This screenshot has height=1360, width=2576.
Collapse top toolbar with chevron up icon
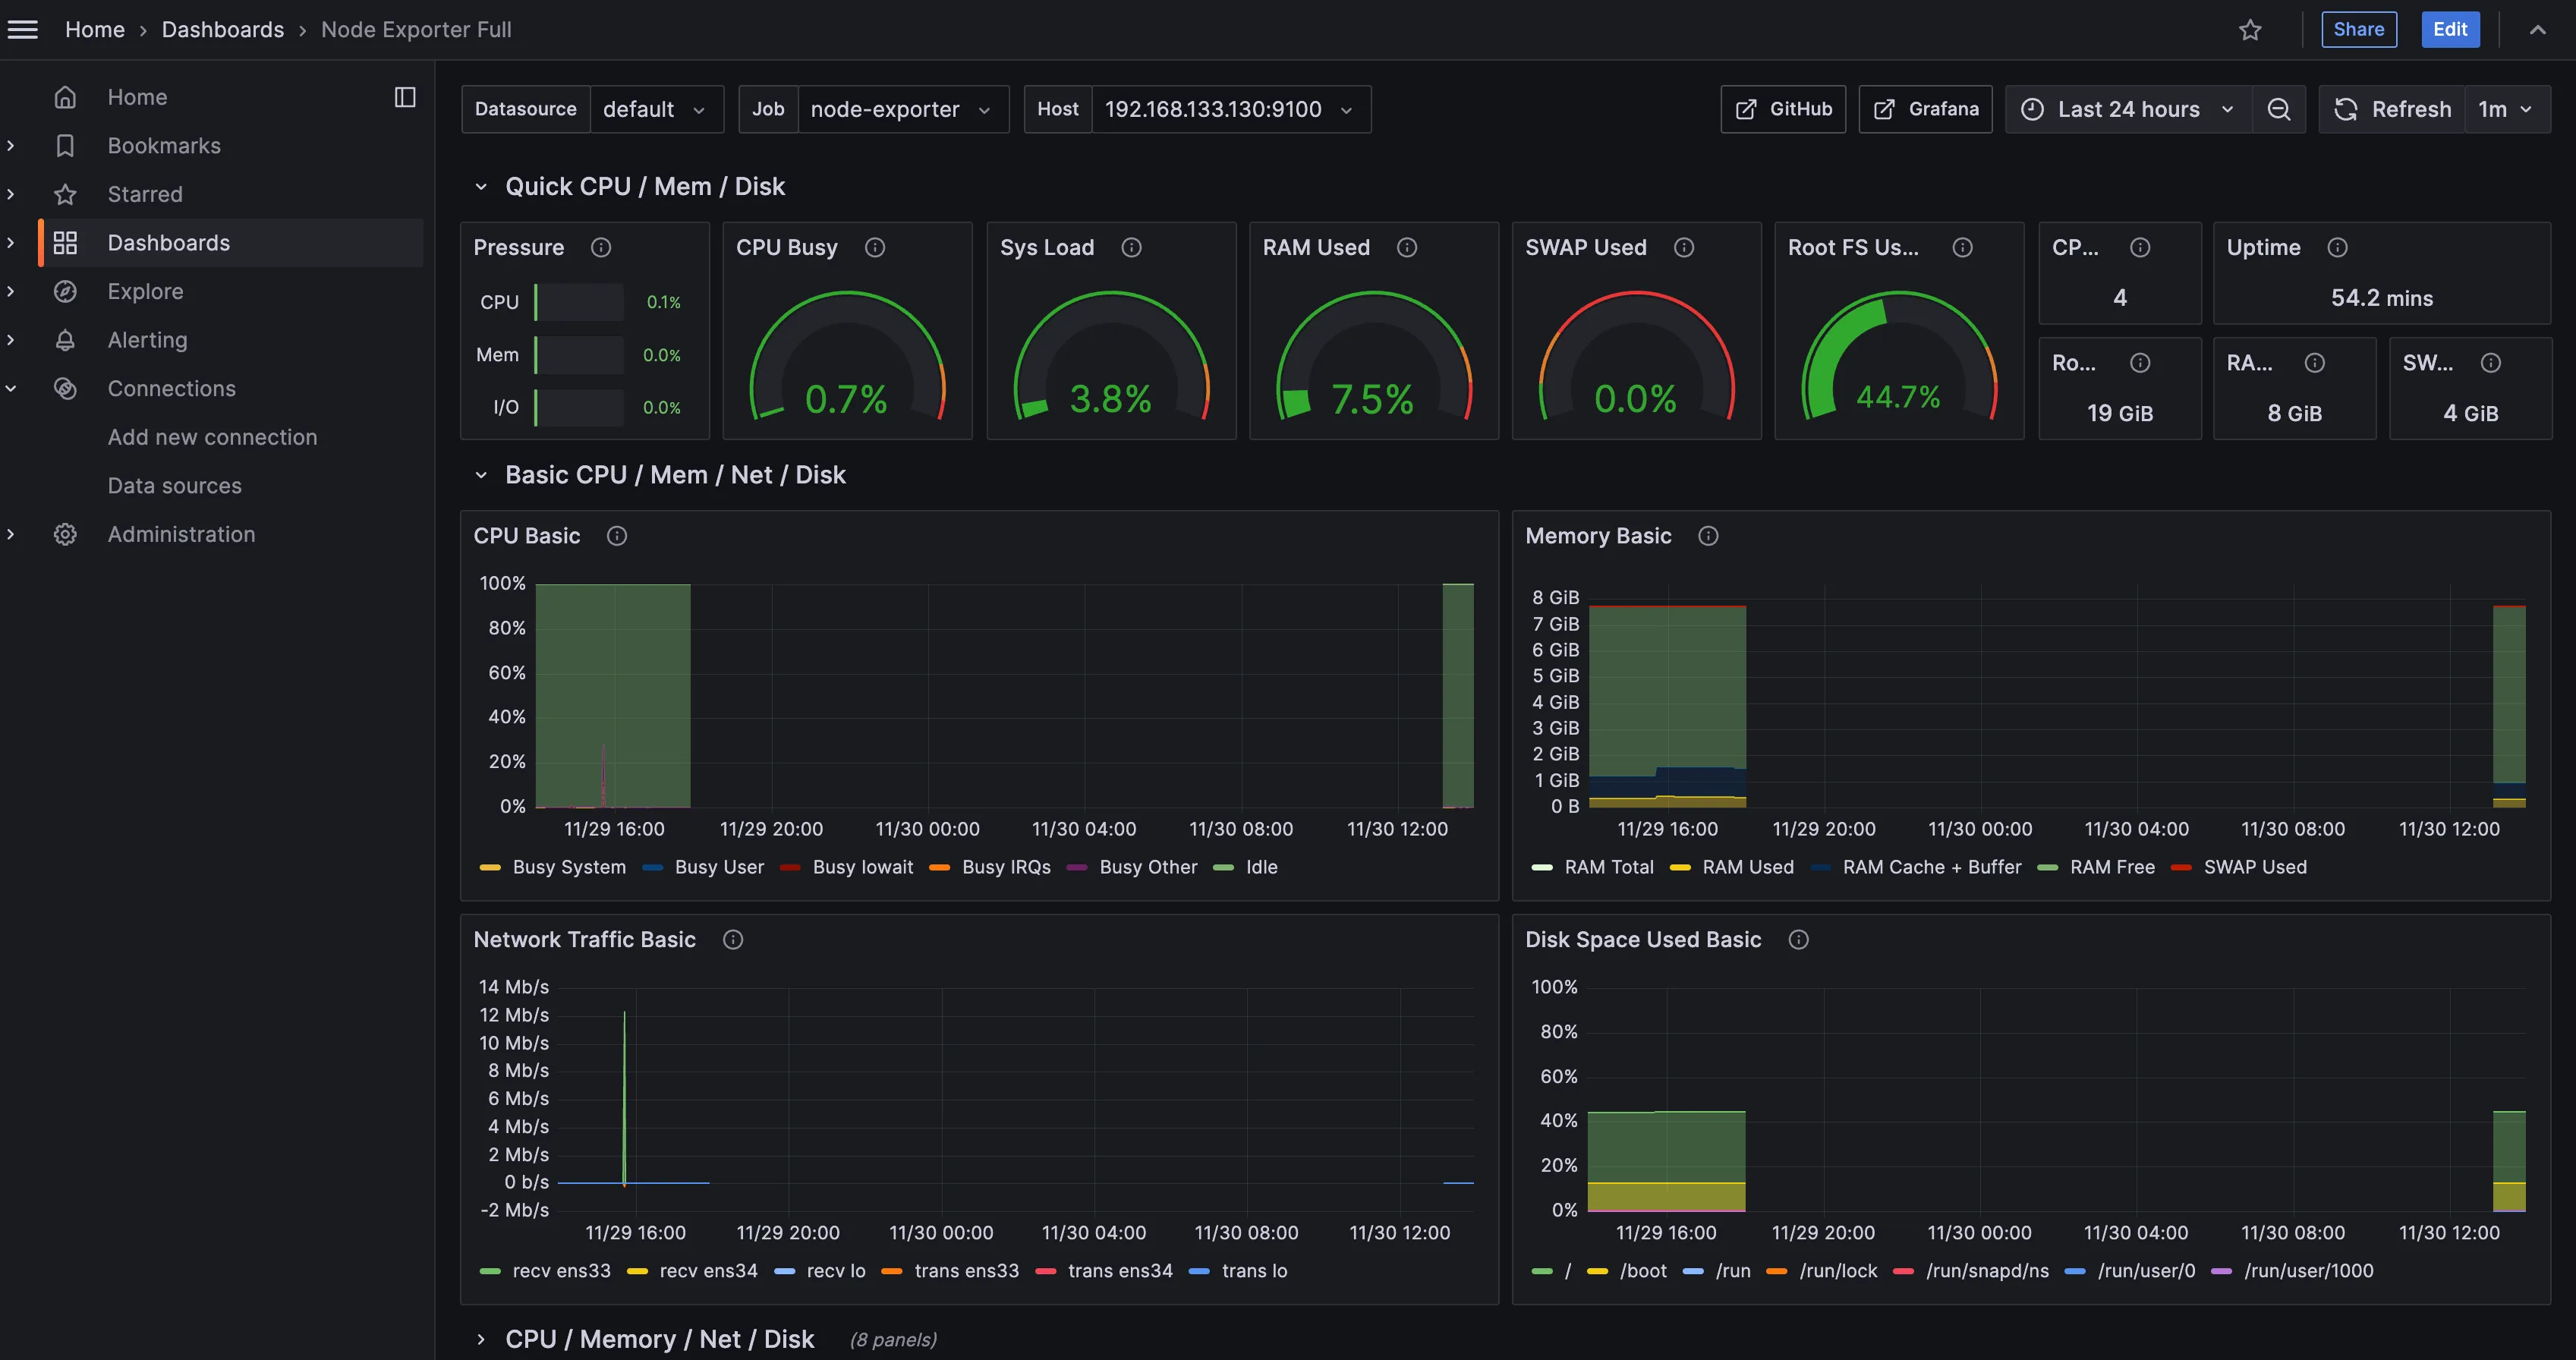pyautogui.click(x=2537, y=30)
